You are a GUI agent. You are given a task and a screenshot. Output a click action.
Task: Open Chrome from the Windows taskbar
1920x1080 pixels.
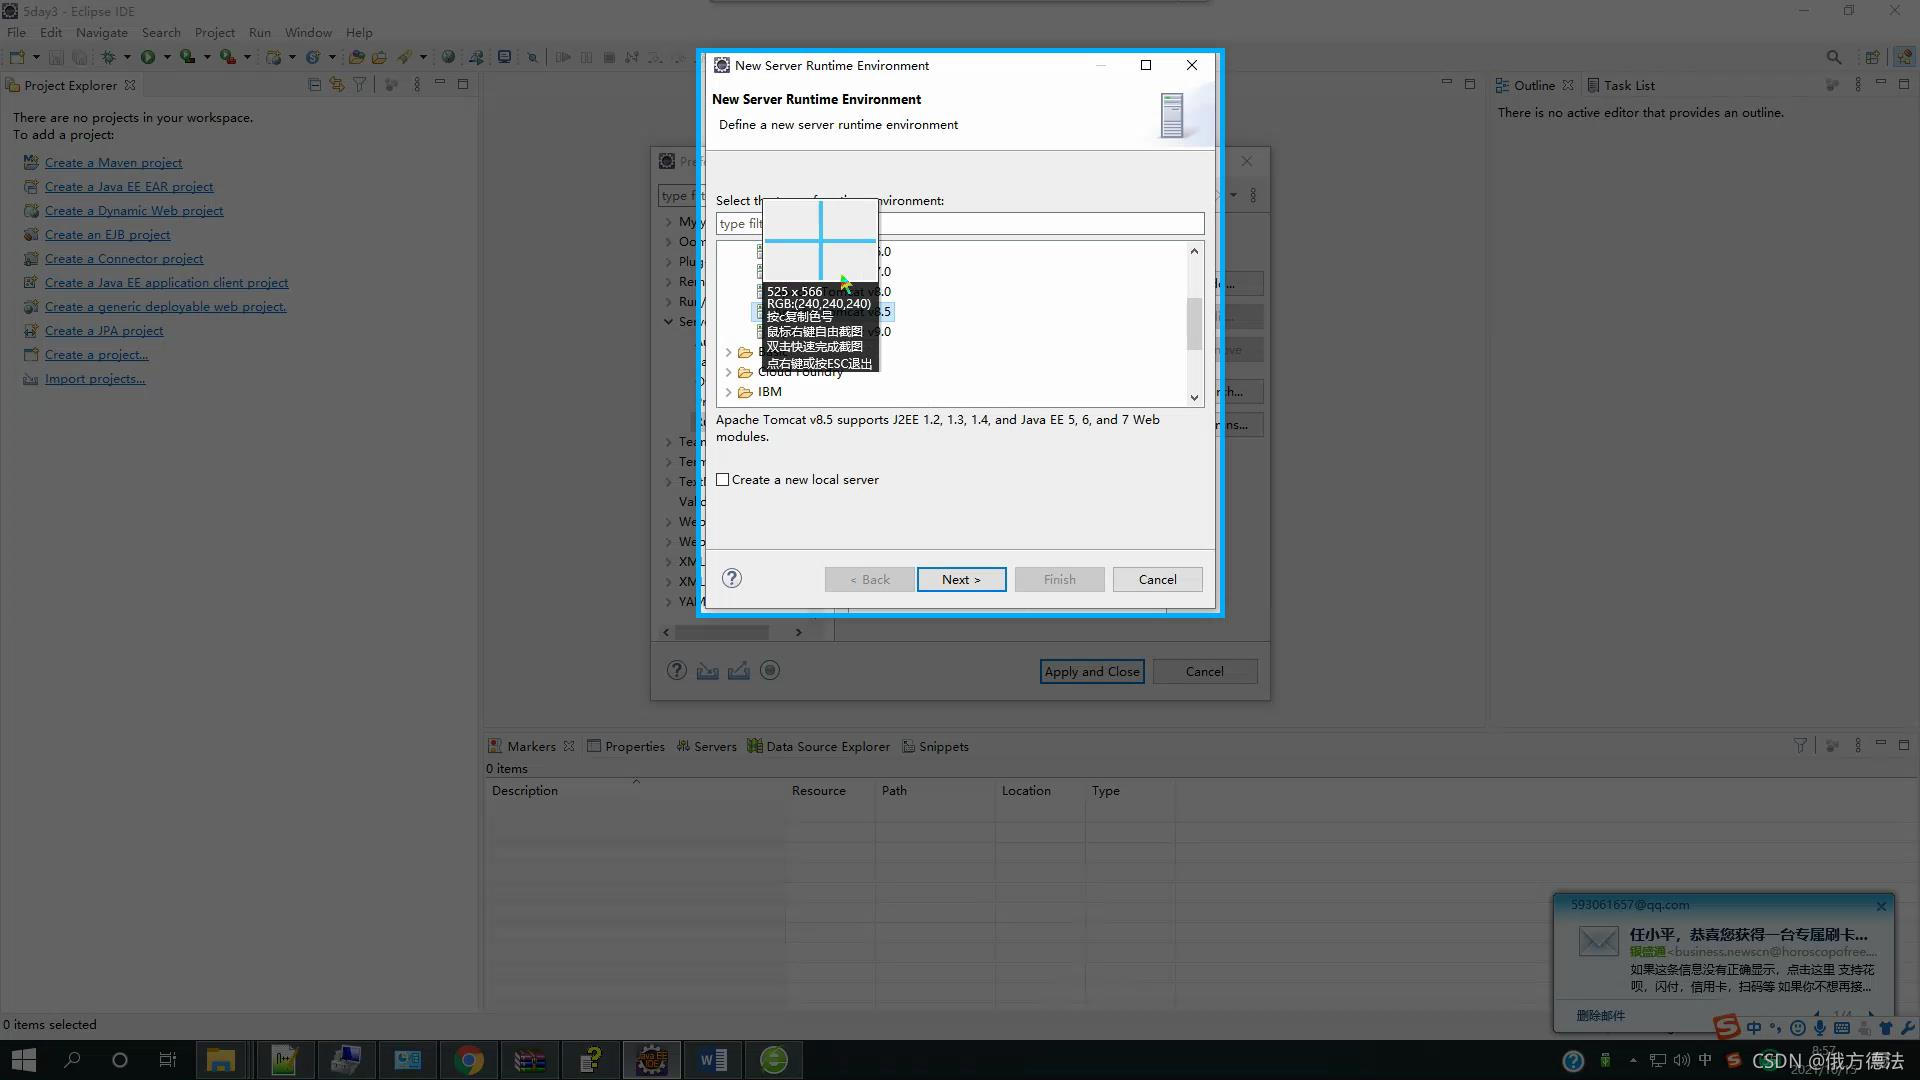coord(468,1060)
